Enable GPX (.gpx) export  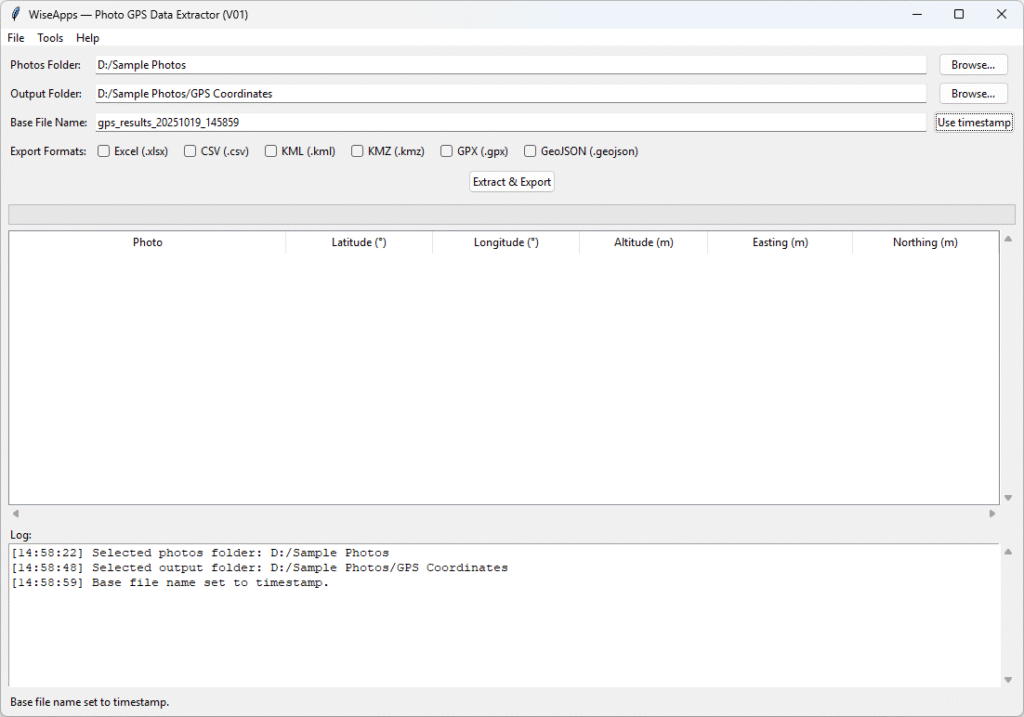[447, 152]
